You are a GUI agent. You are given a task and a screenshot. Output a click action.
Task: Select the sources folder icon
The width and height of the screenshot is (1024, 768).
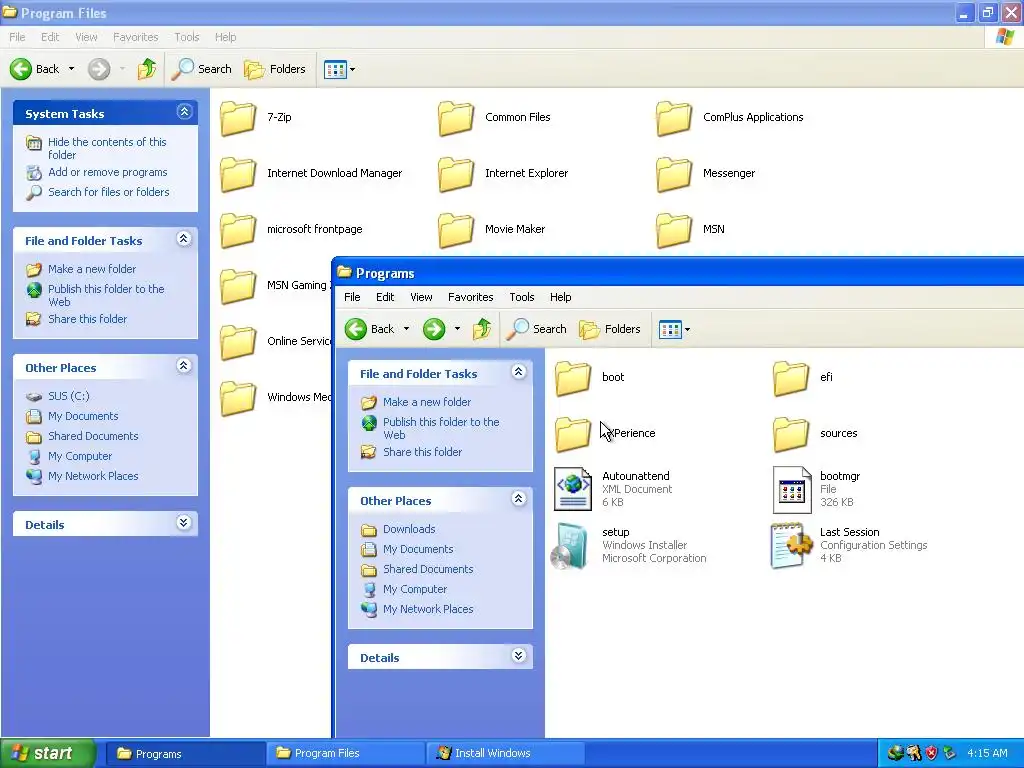[791, 434]
